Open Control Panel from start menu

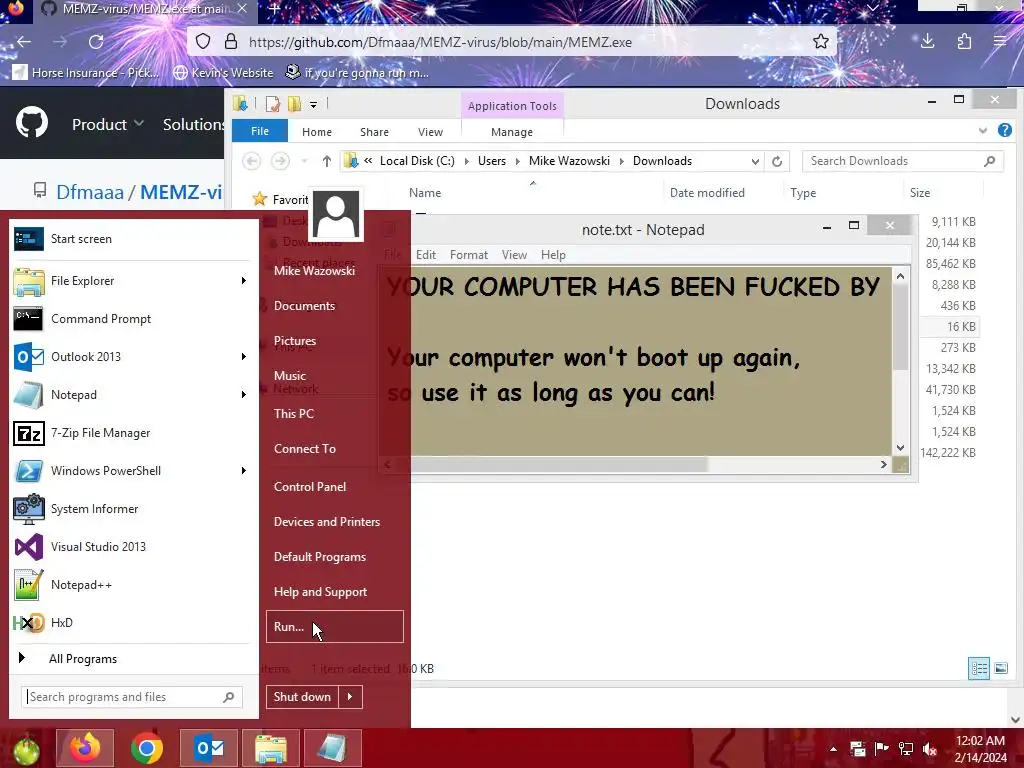coord(310,487)
